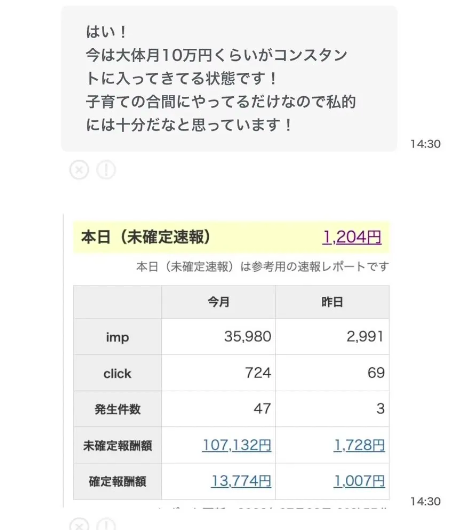Open the 13,774円 monthly confirmed reward link
Viewport: 468px width, 530px height.
(241, 481)
